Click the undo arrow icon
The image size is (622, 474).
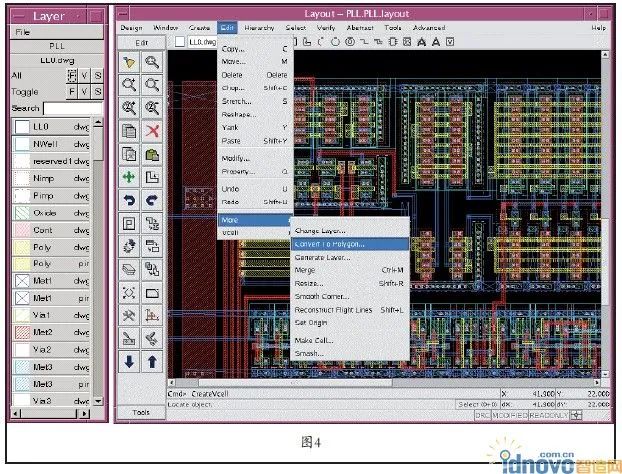click(x=129, y=200)
